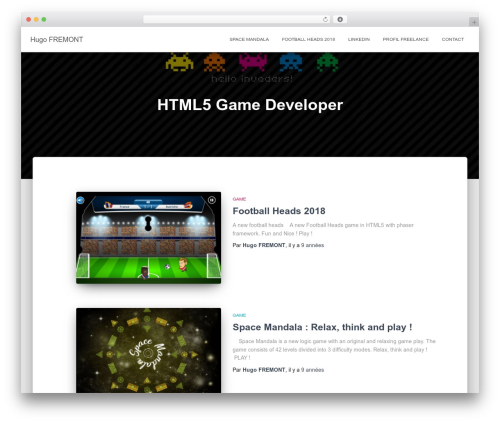
Task: Mute sound in Football Heads thumbnail
Action: [x=81, y=200]
